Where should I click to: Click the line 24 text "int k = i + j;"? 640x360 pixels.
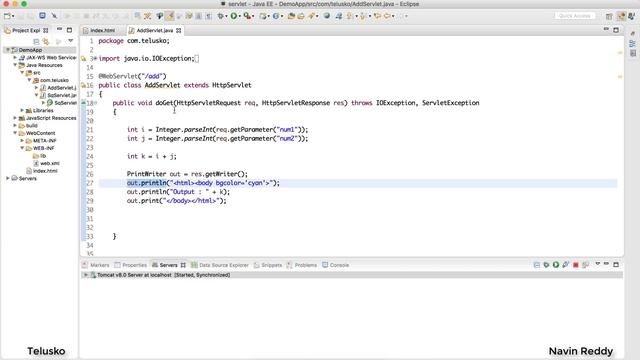(x=151, y=156)
